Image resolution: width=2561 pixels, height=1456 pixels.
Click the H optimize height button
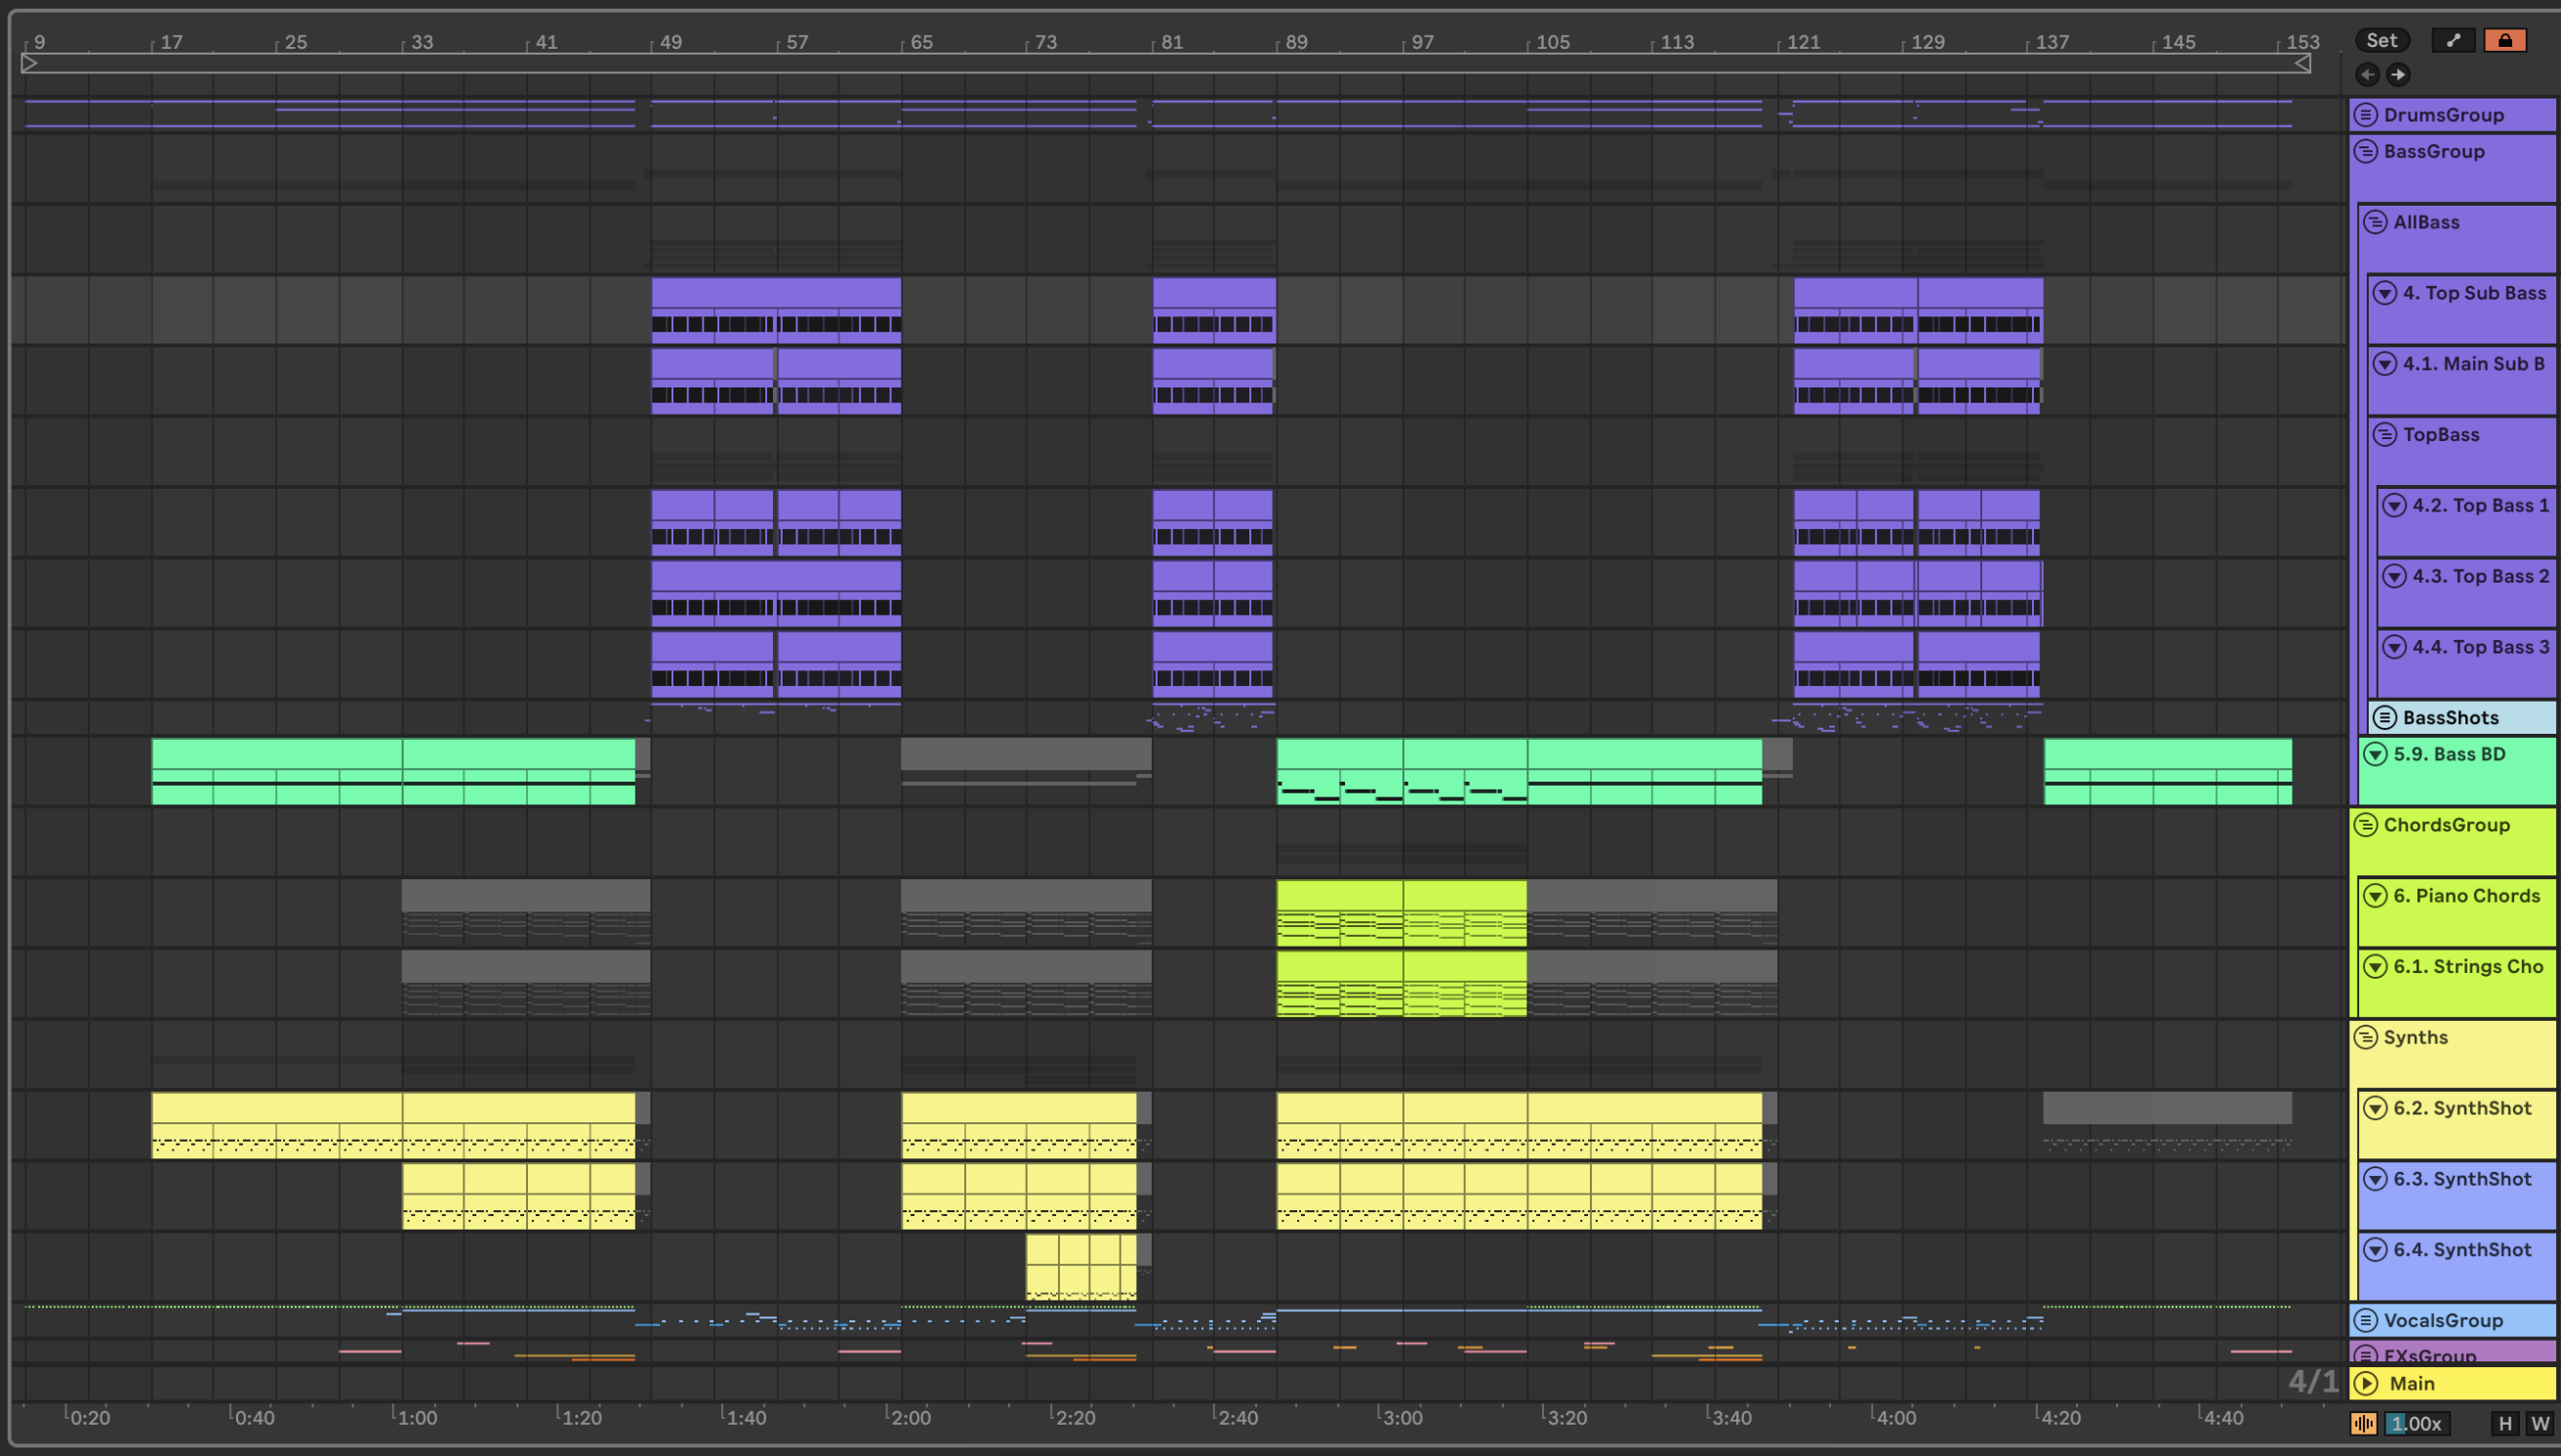click(2505, 1423)
